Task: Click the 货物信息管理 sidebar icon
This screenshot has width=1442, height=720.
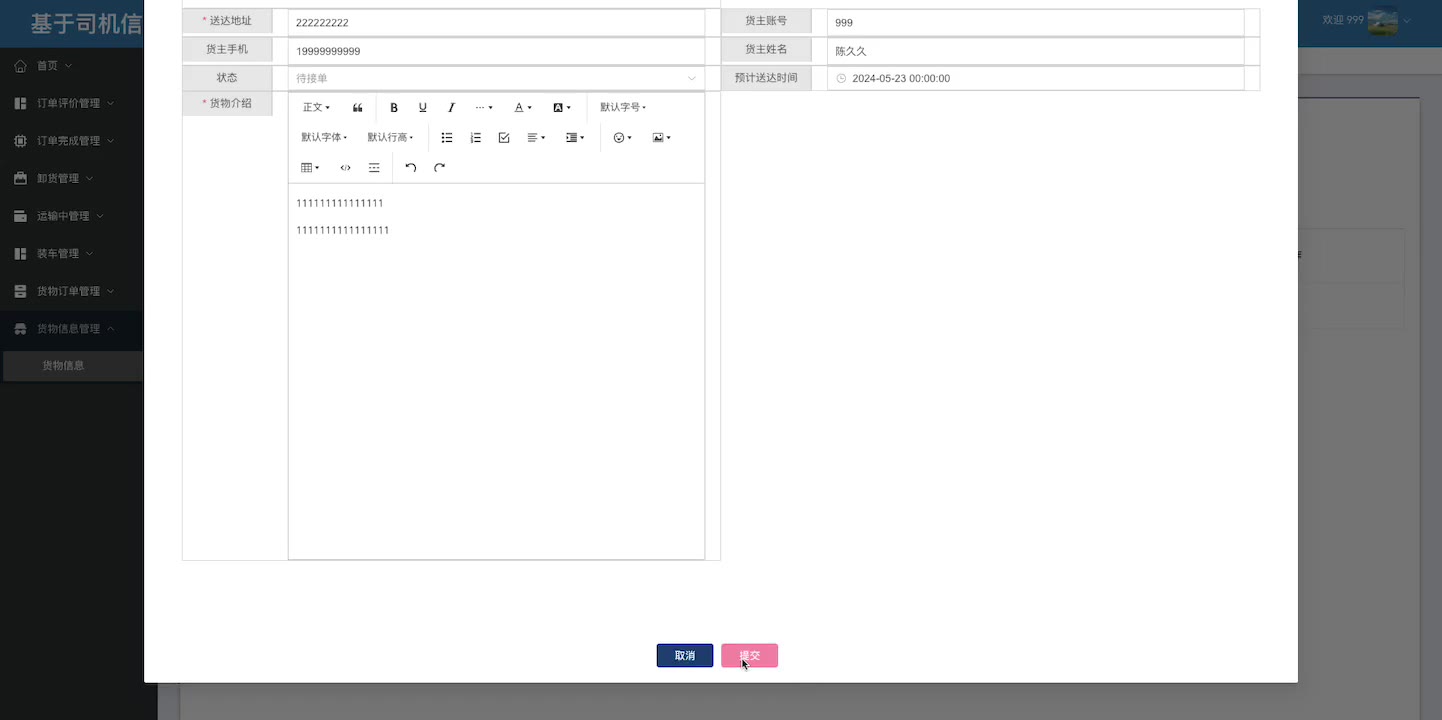Action: (20, 329)
